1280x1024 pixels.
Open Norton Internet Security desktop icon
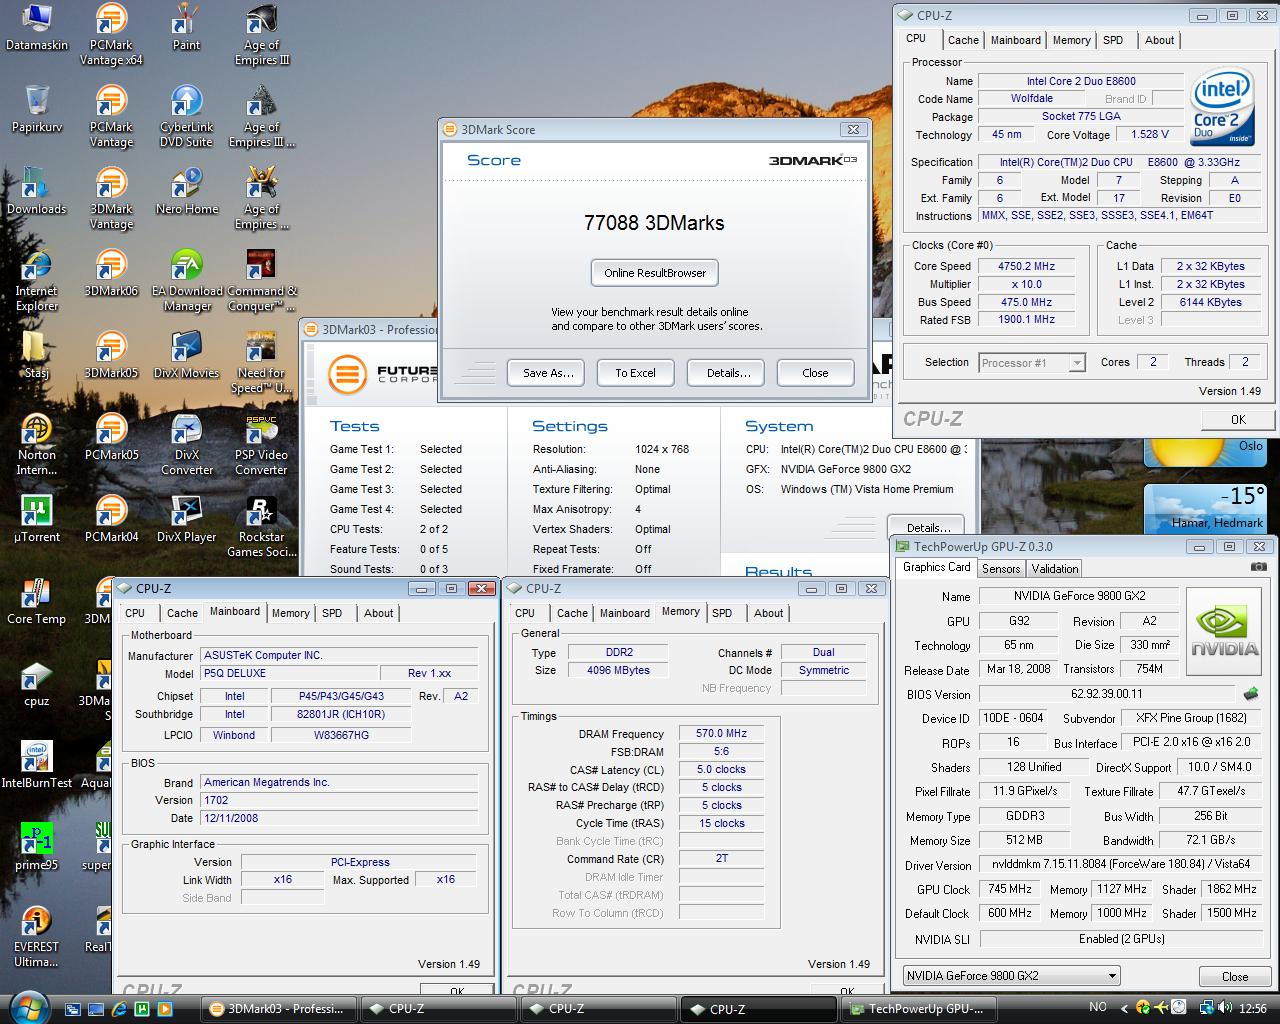click(x=37, y=445)
